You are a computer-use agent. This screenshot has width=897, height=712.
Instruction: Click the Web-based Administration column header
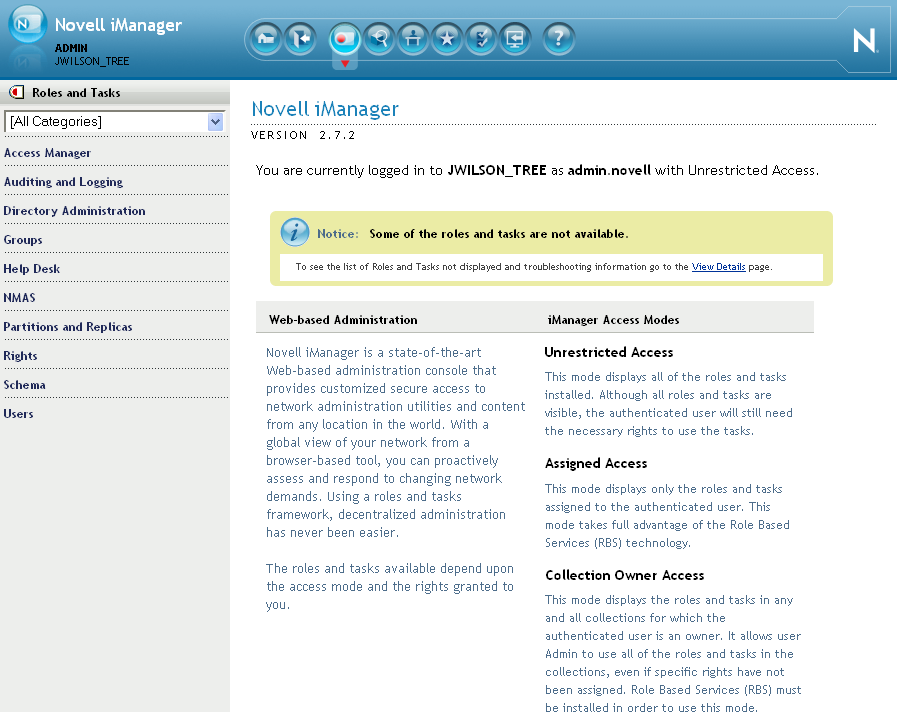click(x=343, y=320)
